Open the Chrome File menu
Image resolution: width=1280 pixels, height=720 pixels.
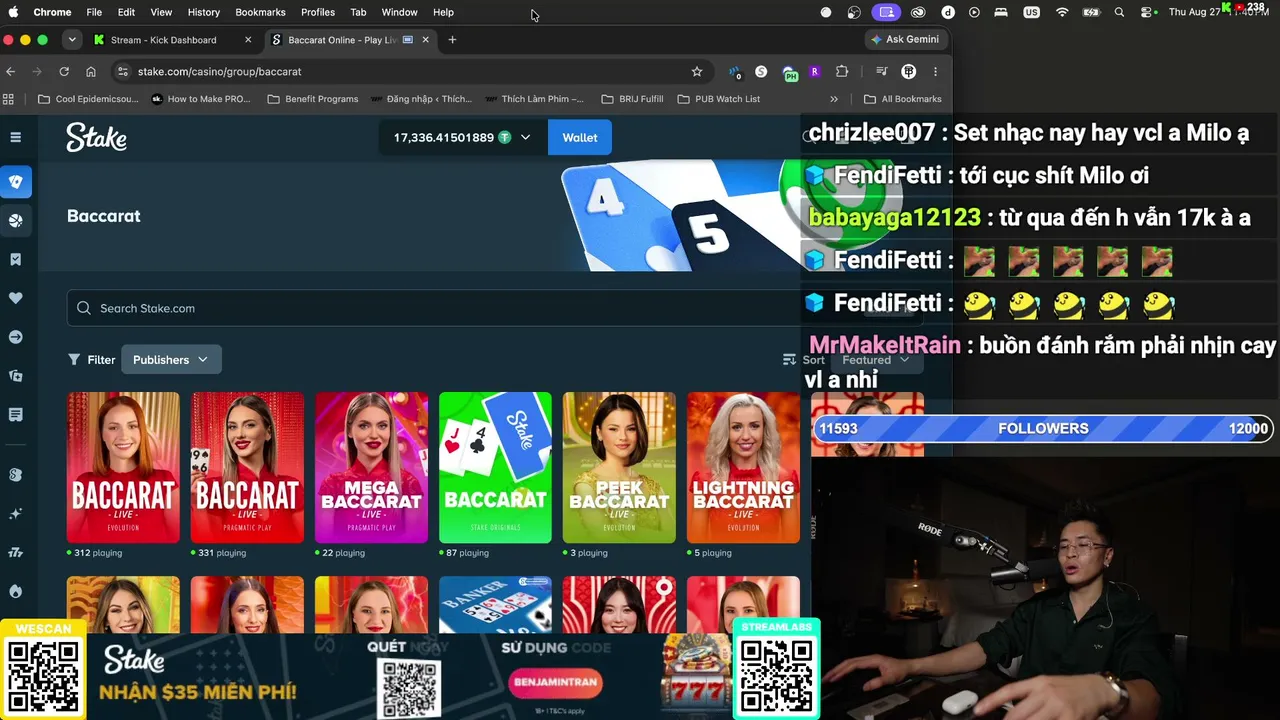point(94,12)
